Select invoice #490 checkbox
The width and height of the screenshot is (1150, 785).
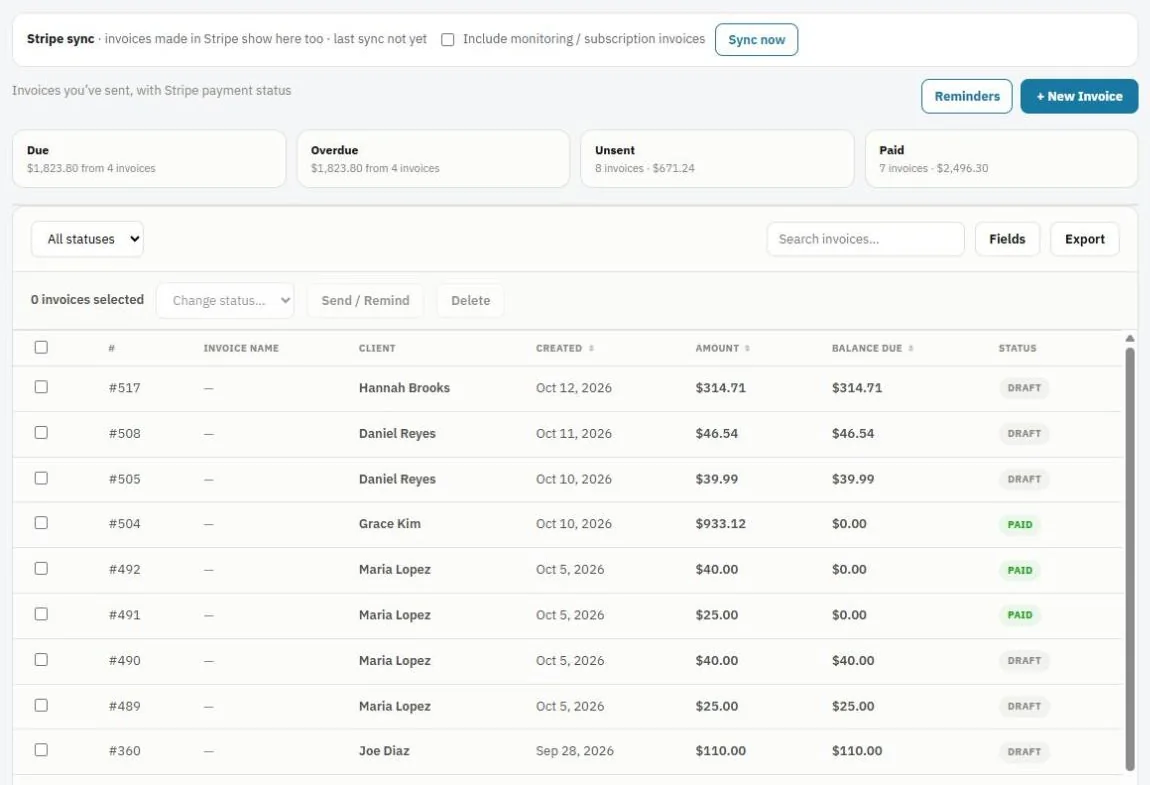41,660
